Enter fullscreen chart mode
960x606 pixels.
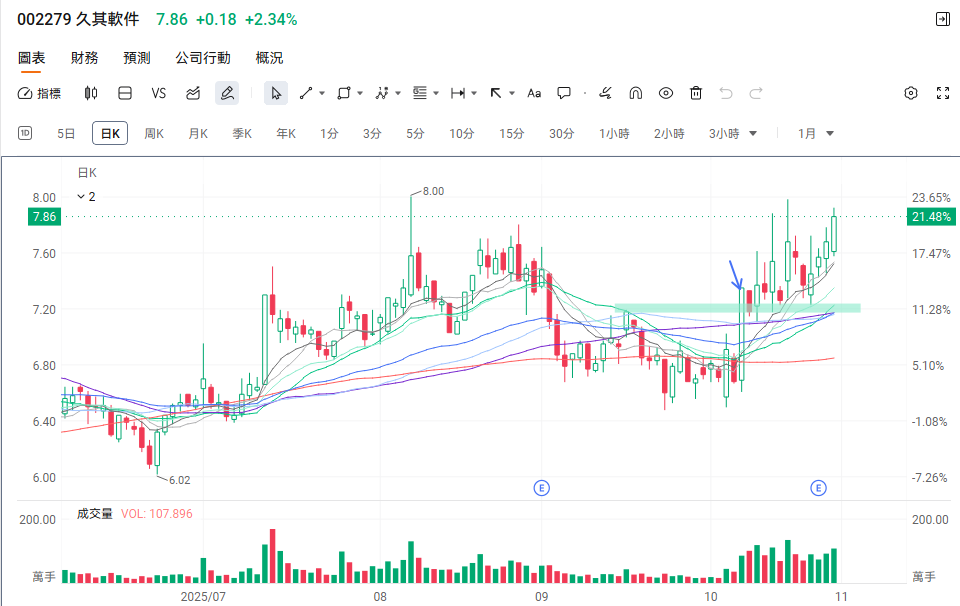click(x=943, y=93)
